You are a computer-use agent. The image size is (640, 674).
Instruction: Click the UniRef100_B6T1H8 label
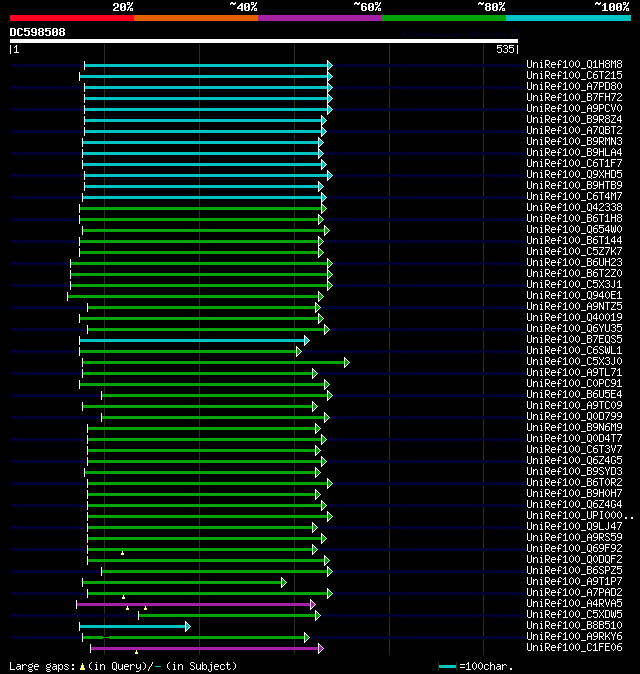point(574,218)
